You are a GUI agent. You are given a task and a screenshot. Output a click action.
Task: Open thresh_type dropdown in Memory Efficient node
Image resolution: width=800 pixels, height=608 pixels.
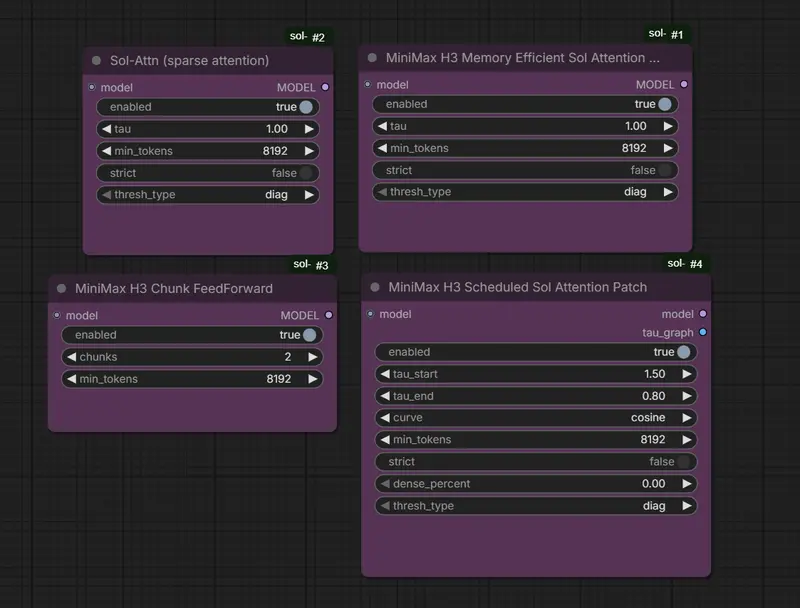click(x=525, y=192)
